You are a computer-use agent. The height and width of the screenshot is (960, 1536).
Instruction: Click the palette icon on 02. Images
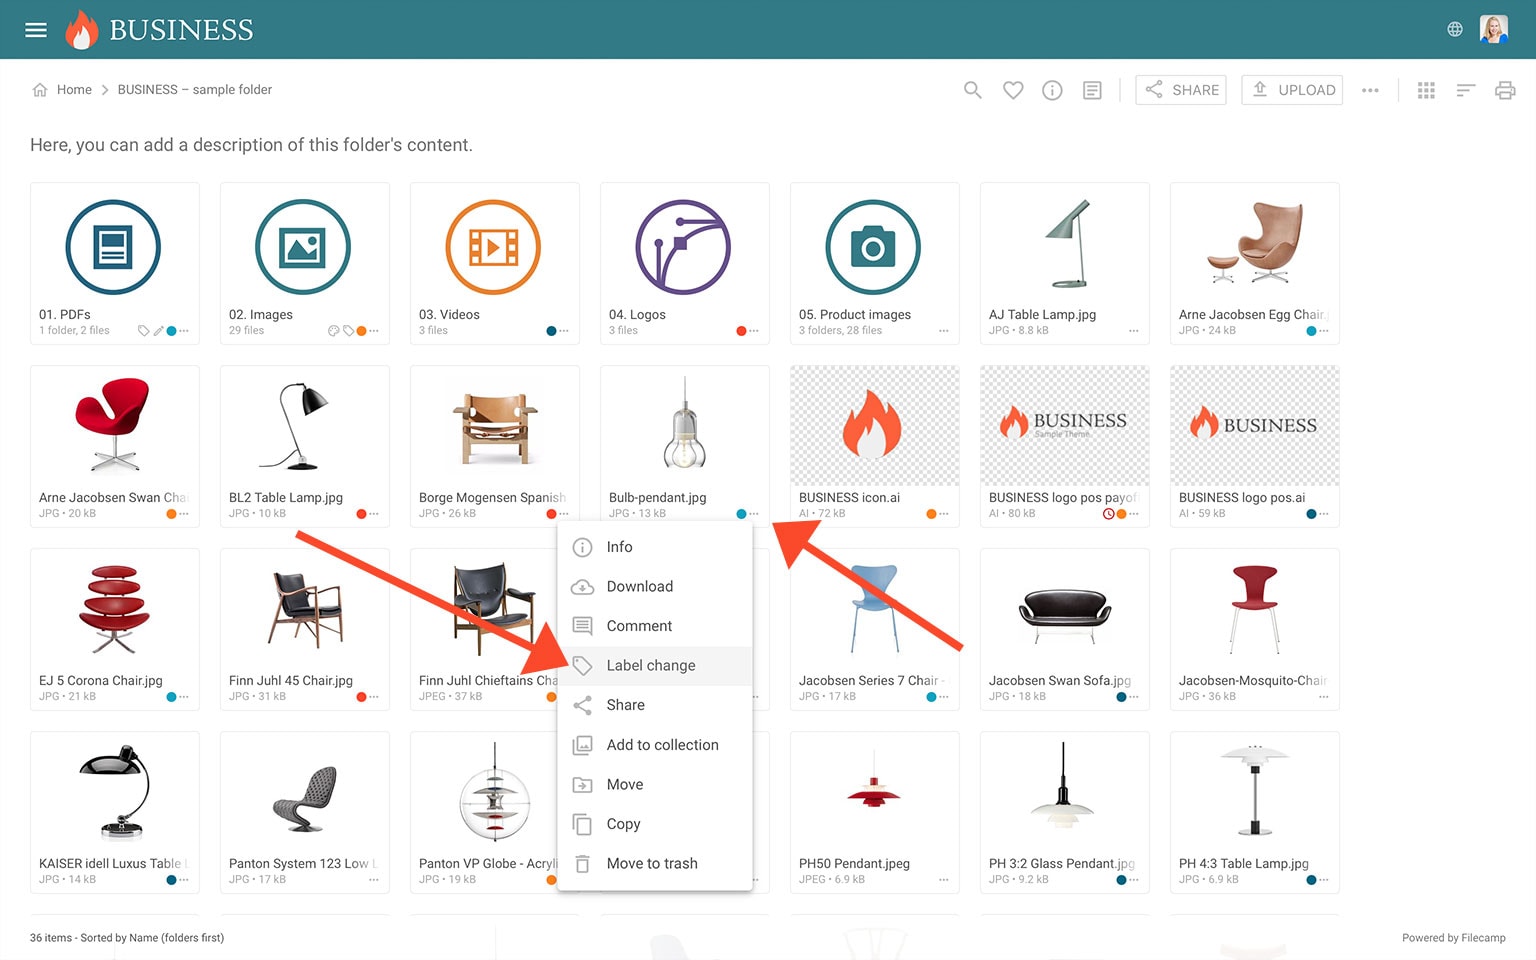pos(334,331)
